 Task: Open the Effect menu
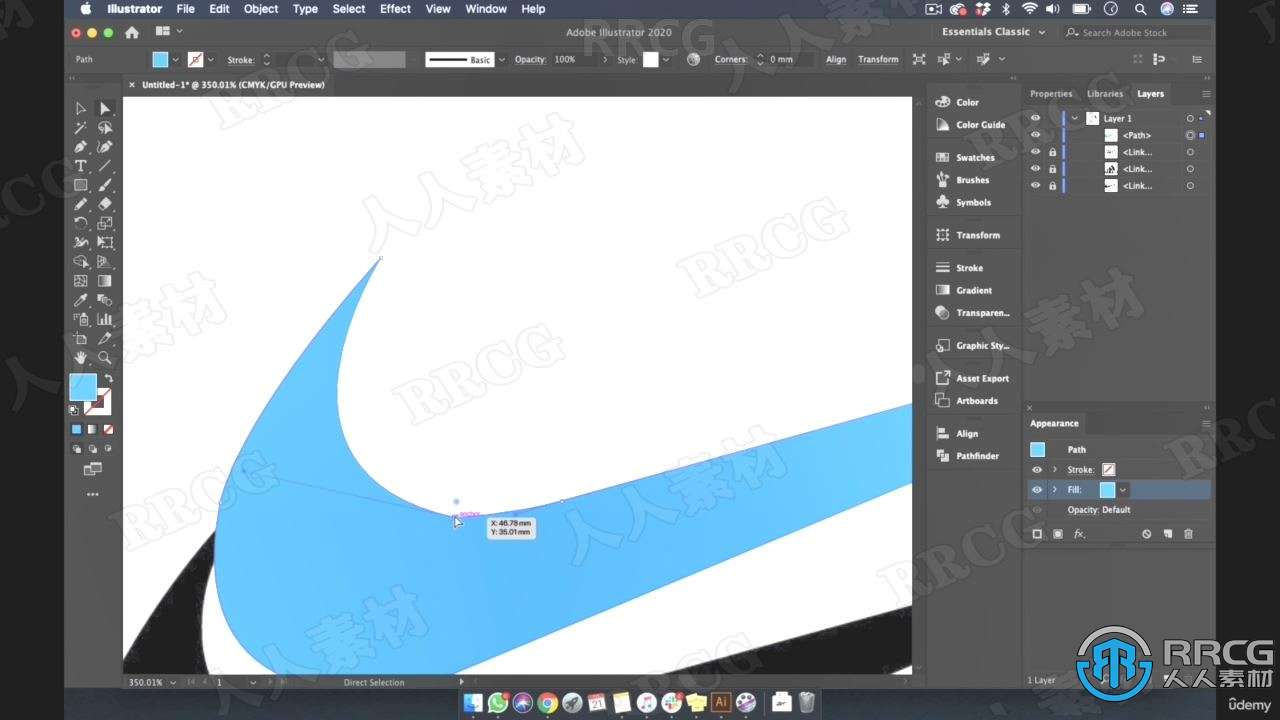[395, 9]
